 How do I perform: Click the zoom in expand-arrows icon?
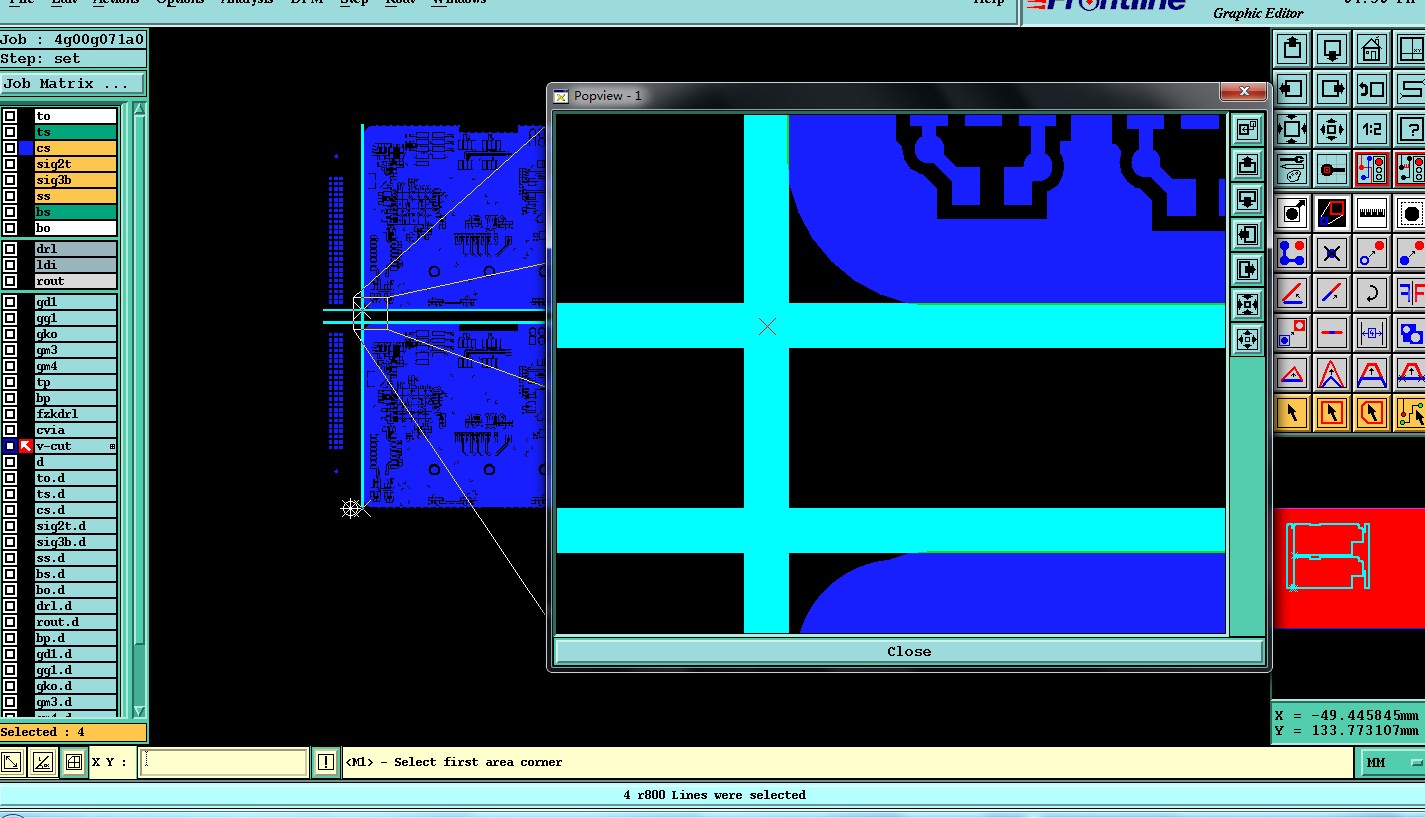(1292, 129)
